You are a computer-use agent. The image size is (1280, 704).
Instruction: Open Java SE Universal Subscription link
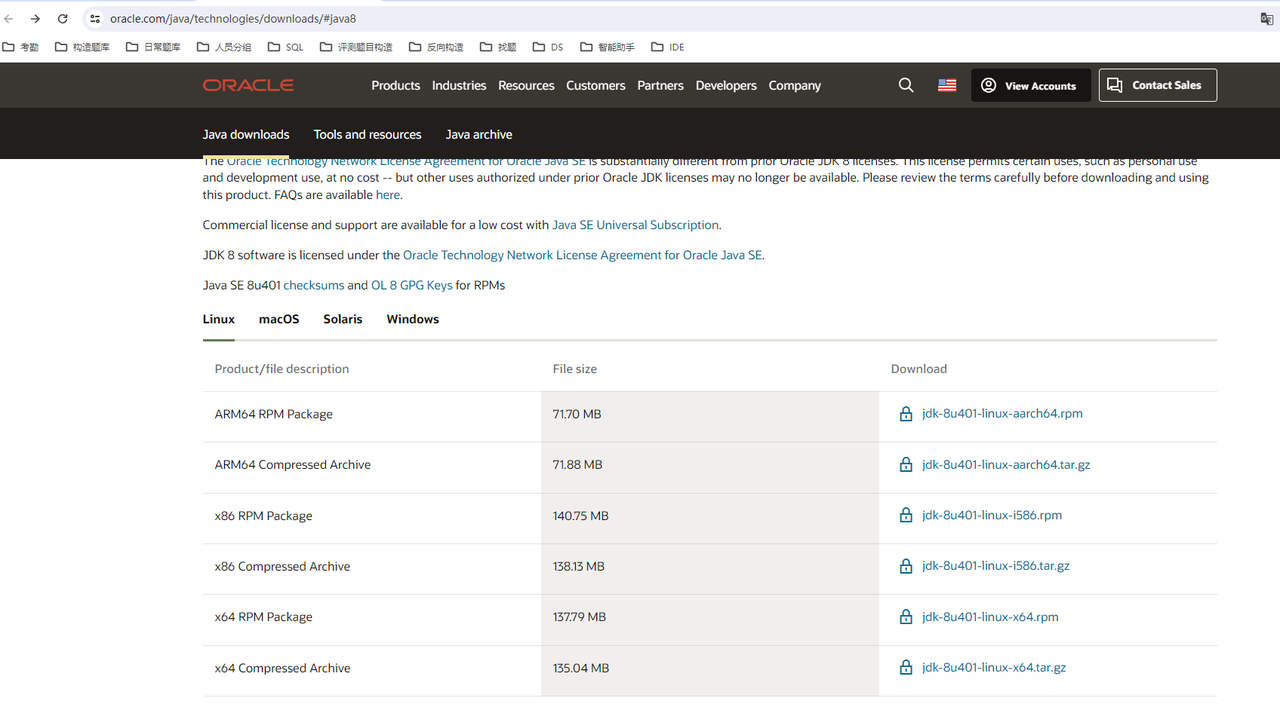click(635, 225)
